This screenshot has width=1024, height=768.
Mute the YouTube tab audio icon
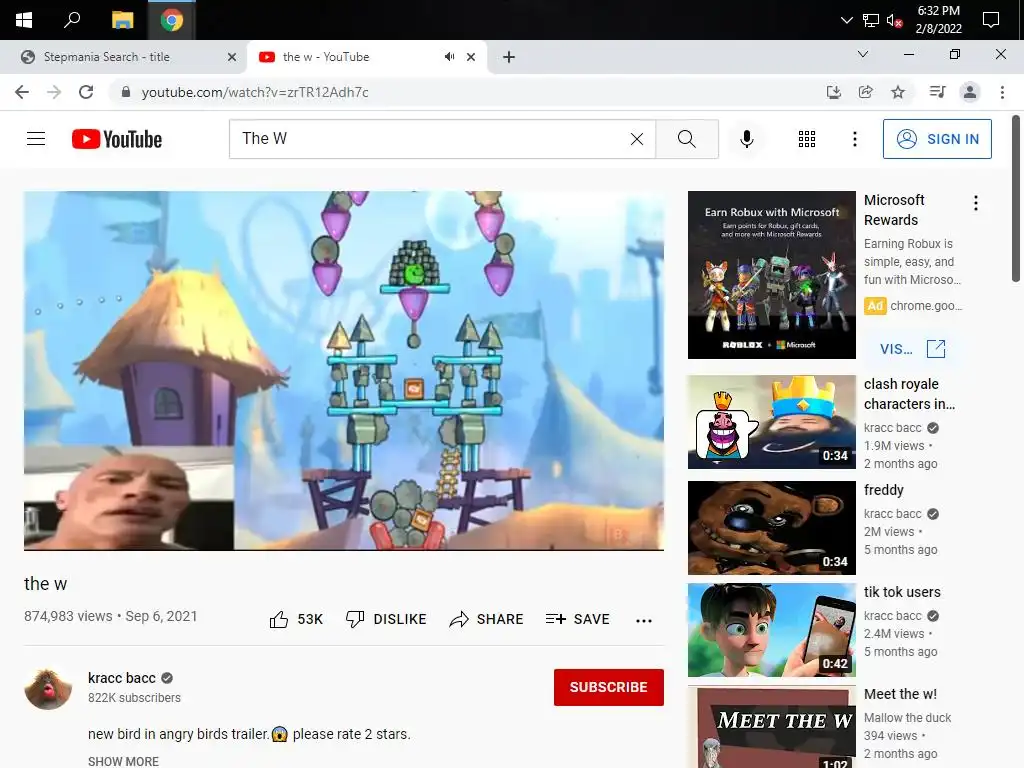coord(449,57)
